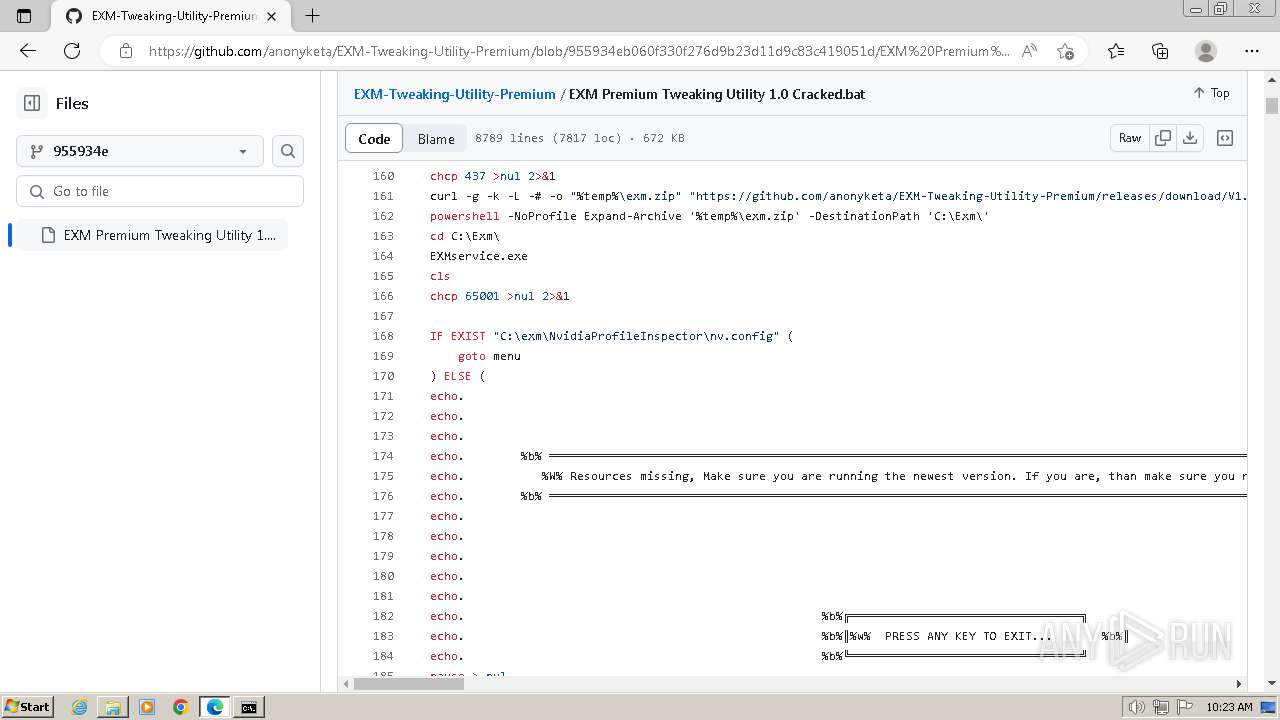
Task: Click the Raw button
Action: pyautogui.click(x=1130, y=138)
